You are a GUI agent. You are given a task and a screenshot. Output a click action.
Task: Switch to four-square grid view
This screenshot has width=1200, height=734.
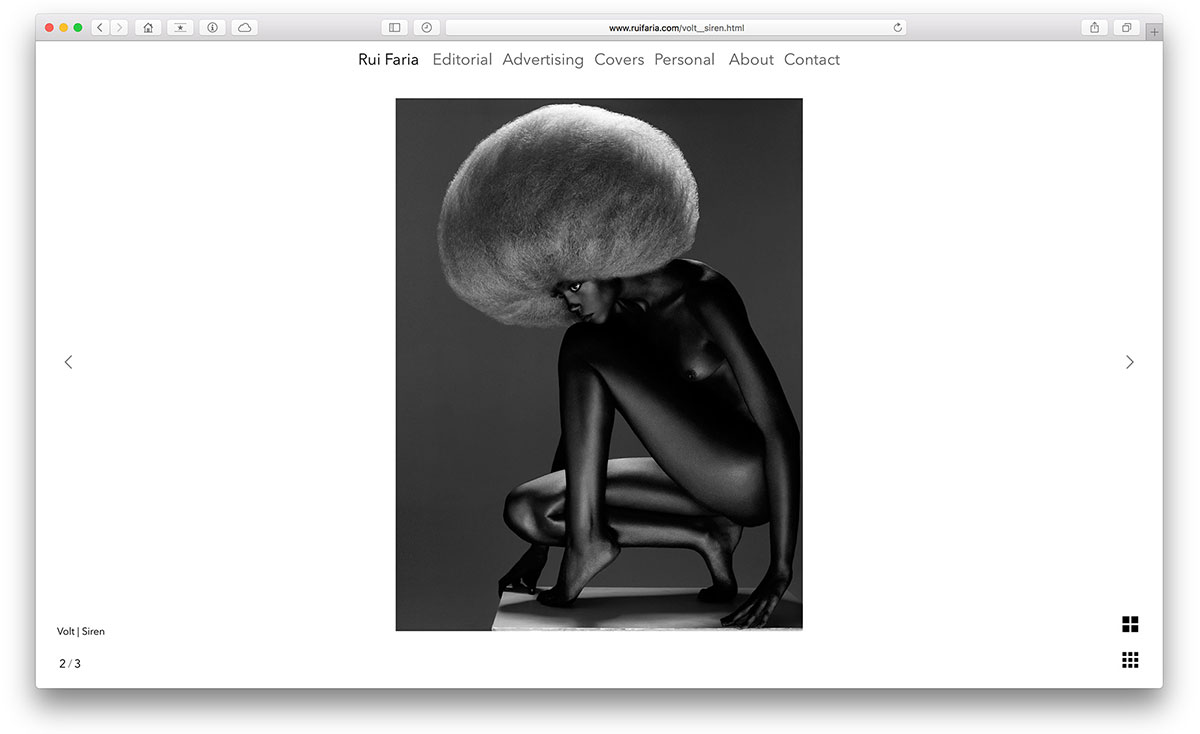click(1130, 625)
